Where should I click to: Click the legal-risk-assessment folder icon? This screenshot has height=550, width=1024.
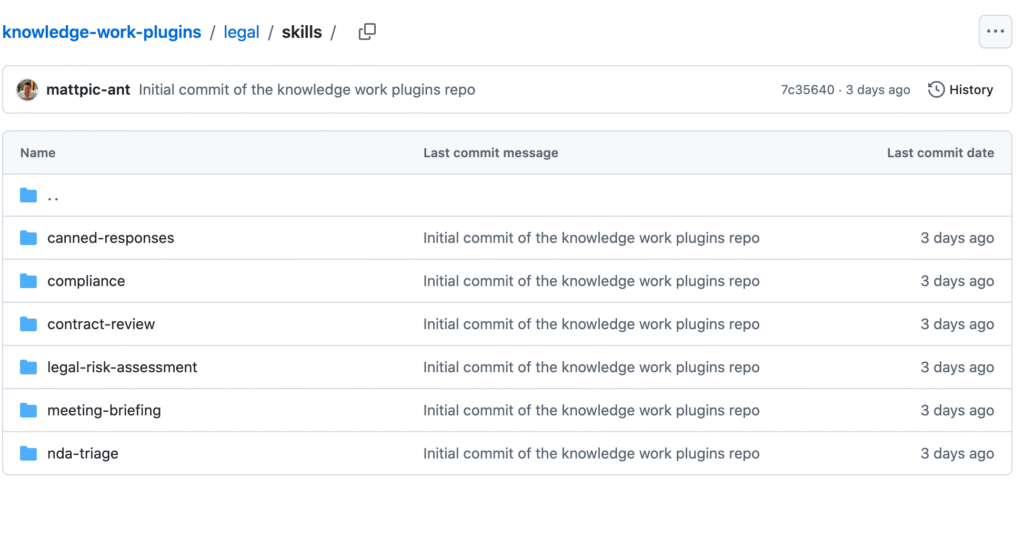point(29,367)
